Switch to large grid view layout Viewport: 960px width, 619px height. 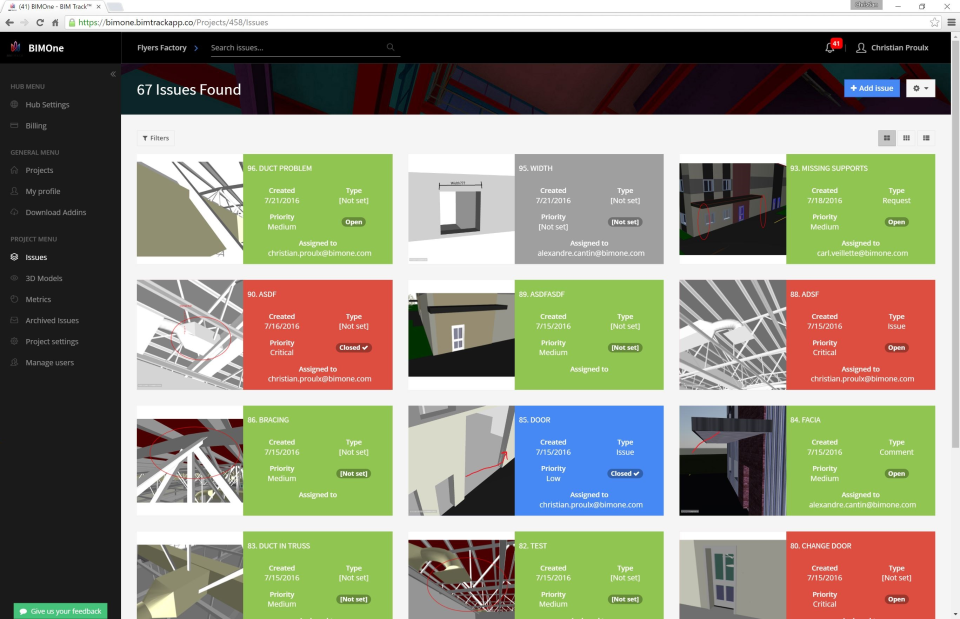885,138
